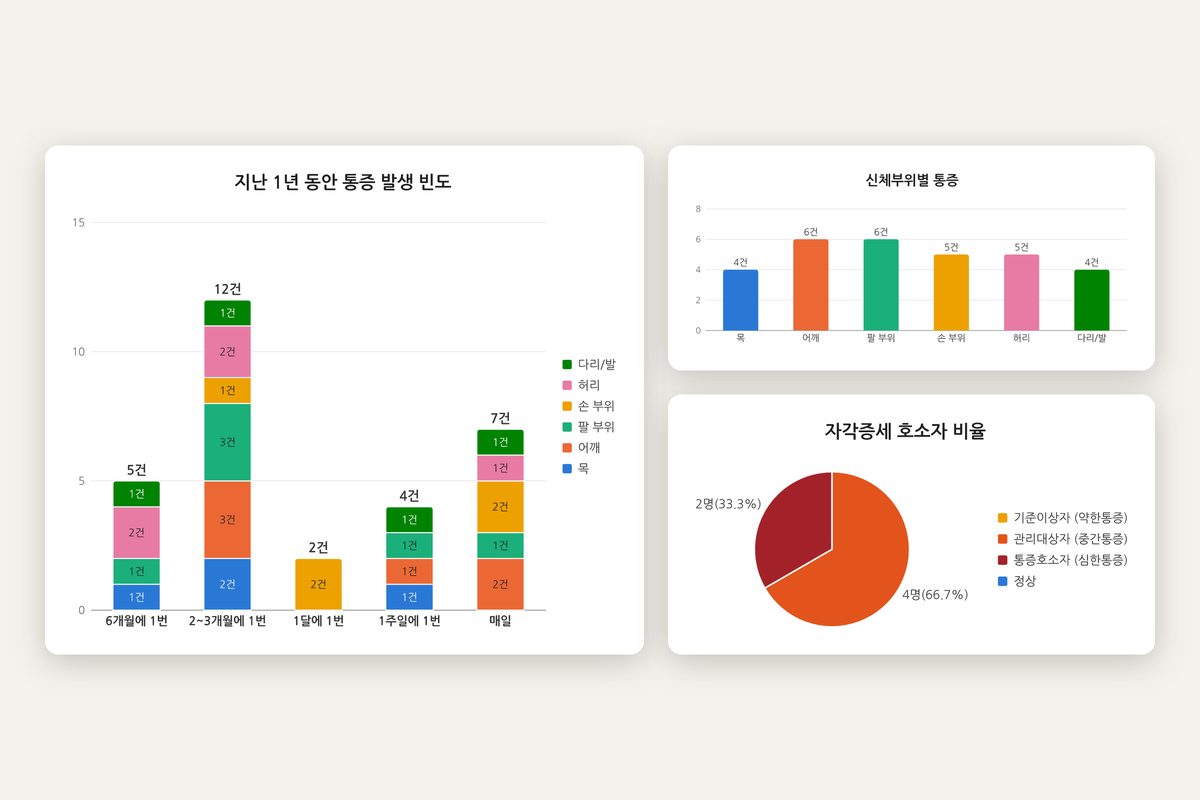Select the 어깨 legend label in stacked chart
Viewport: 1200px width, 800px height.
click(x=589, y=447)
